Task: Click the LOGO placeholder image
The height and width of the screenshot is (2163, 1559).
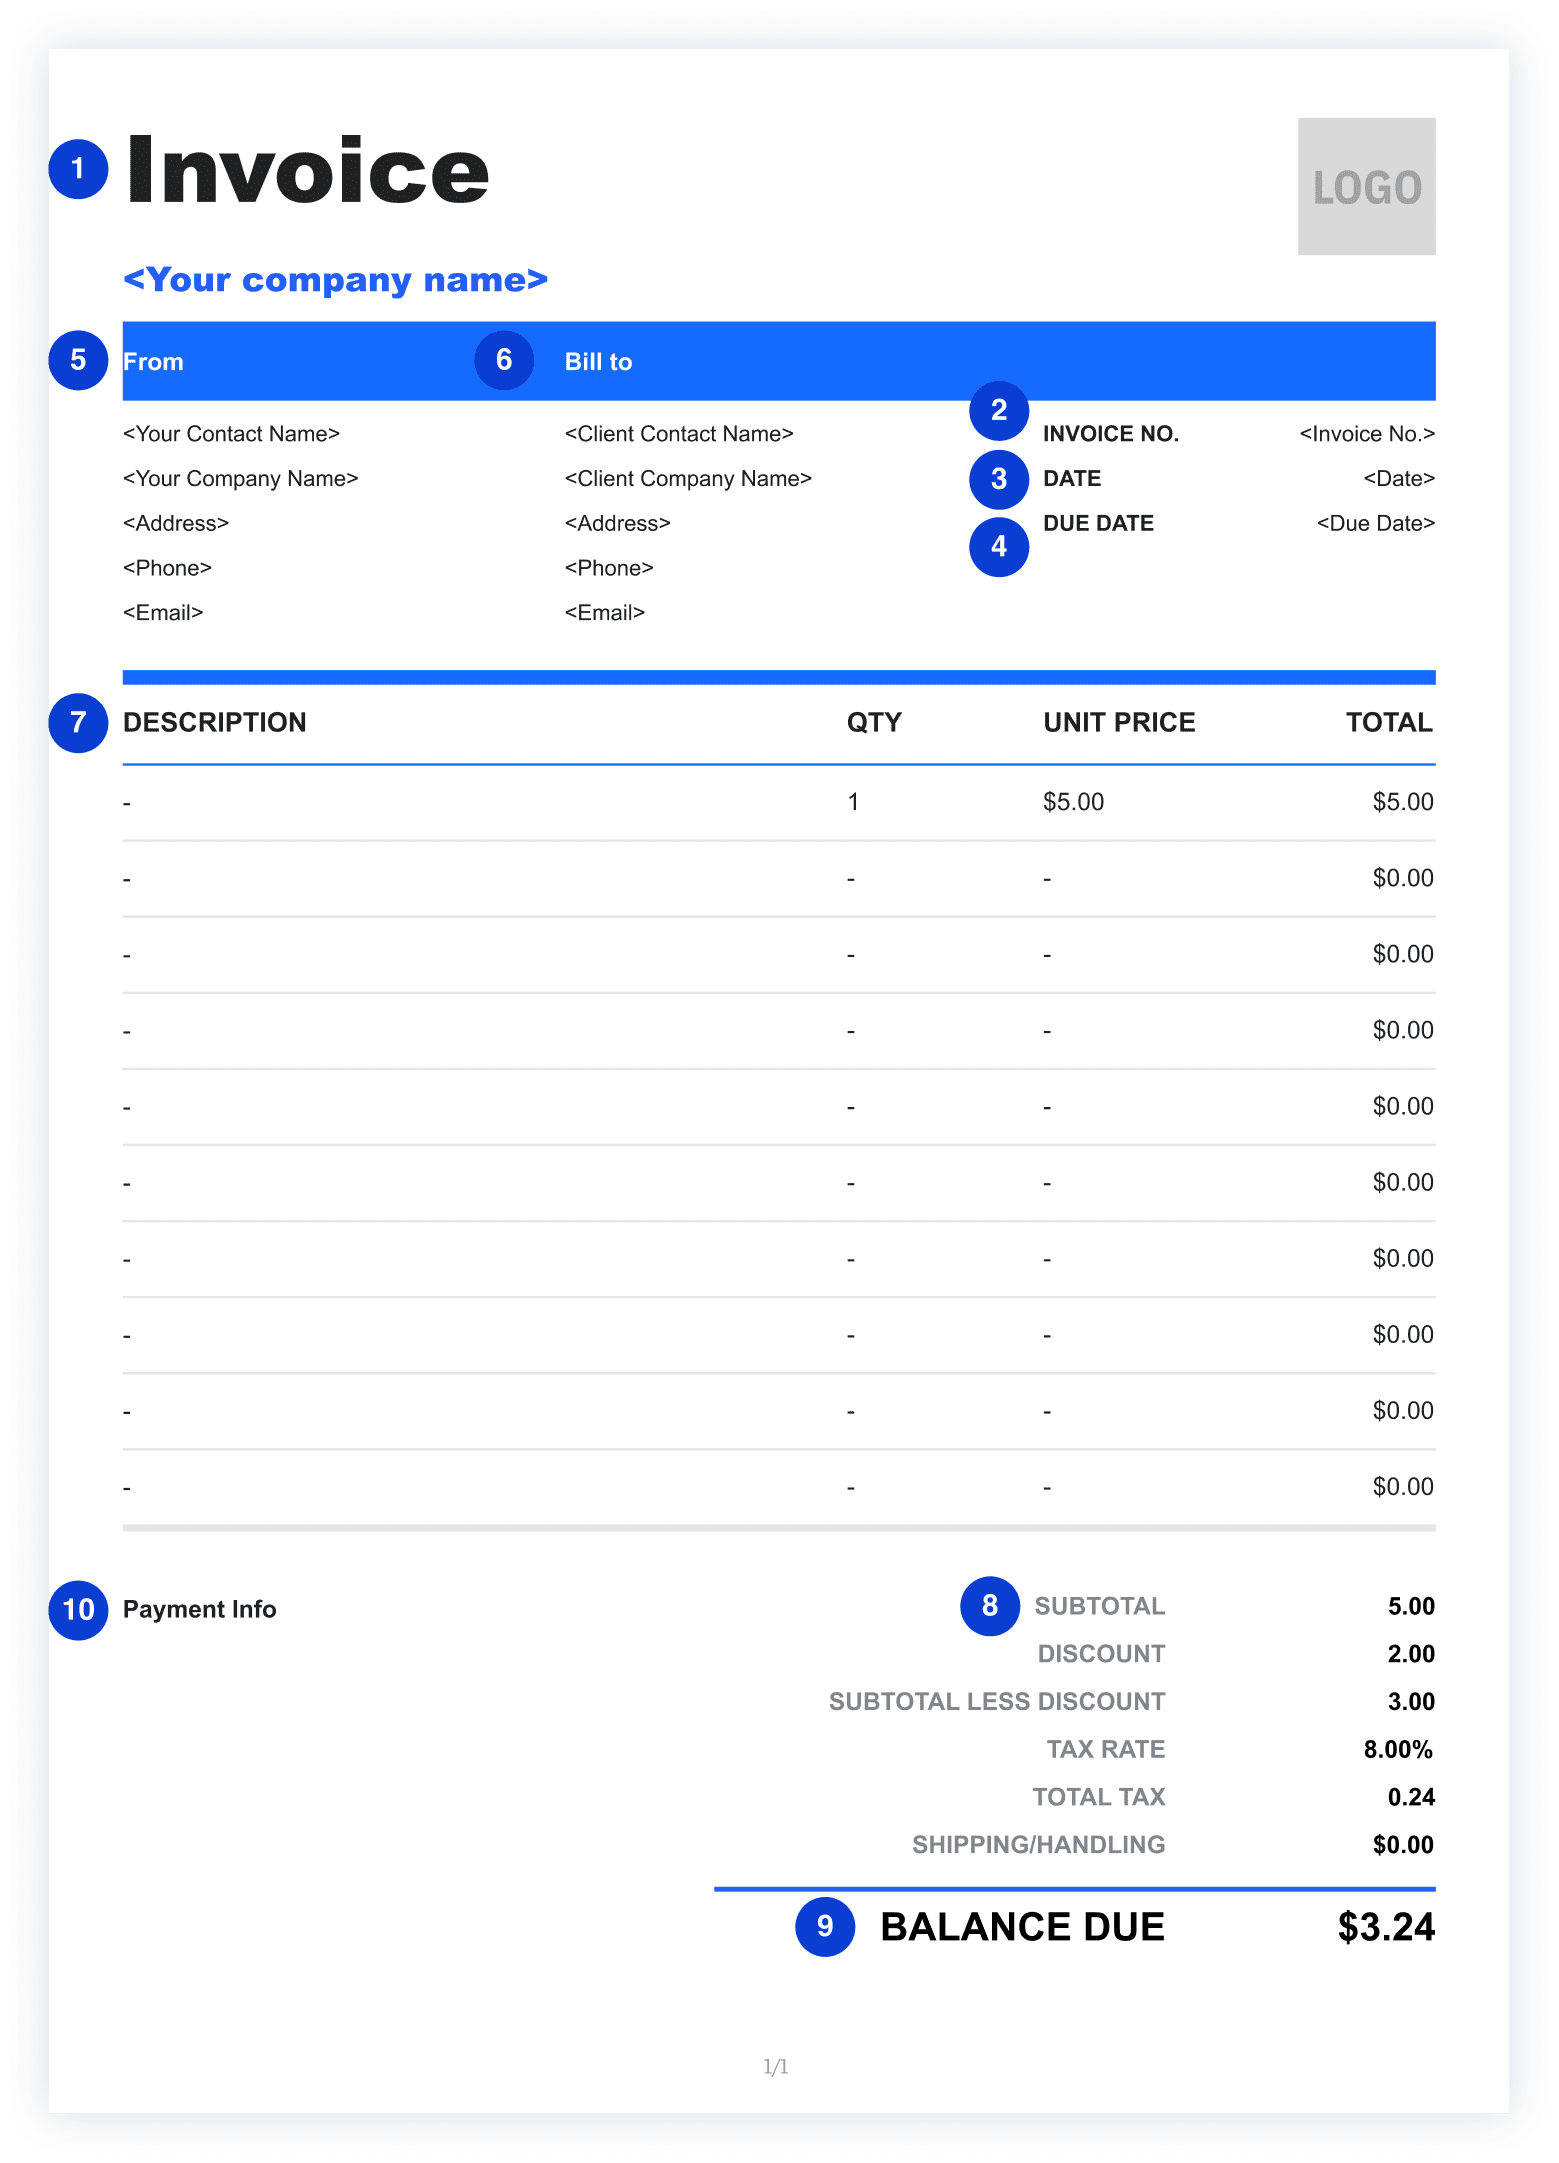Action: coord(1366,186)
